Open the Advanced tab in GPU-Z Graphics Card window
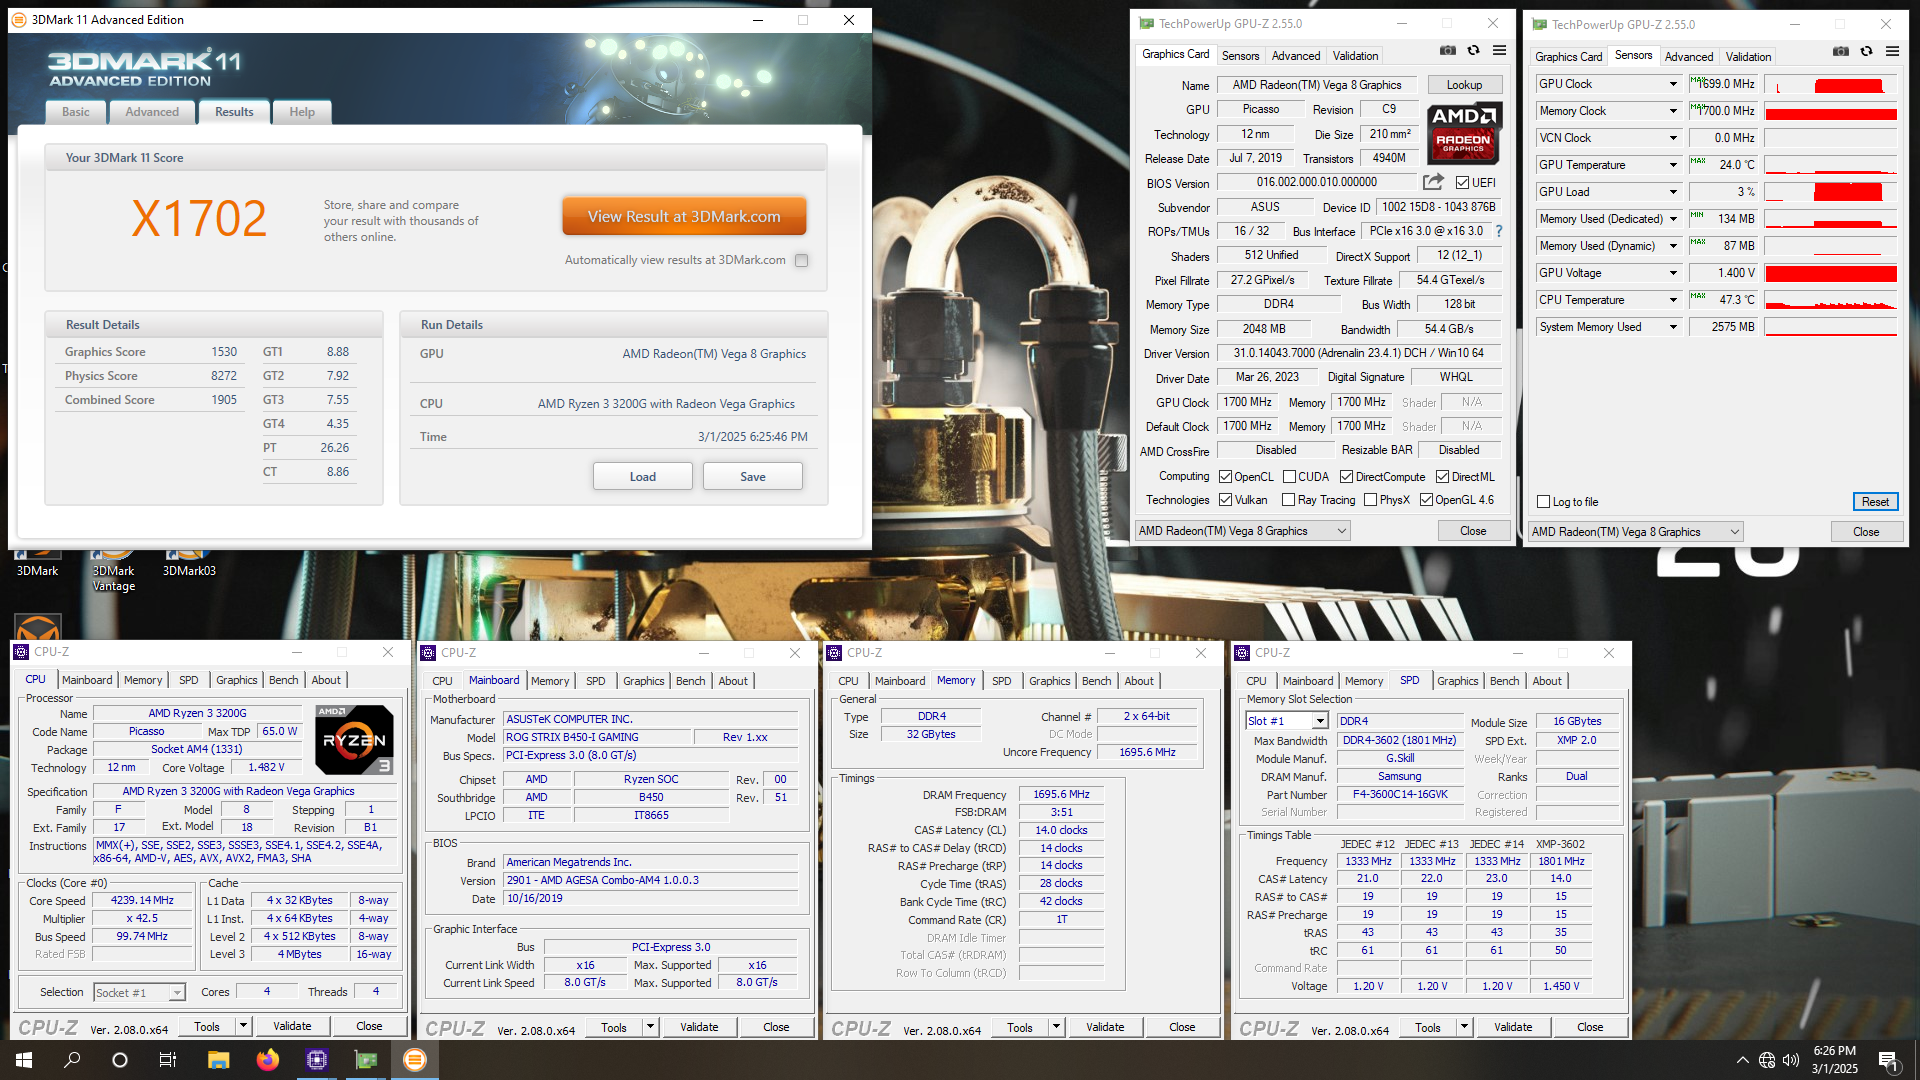The height and width of the screenshot is (1080, 1920). [1296, 56]
